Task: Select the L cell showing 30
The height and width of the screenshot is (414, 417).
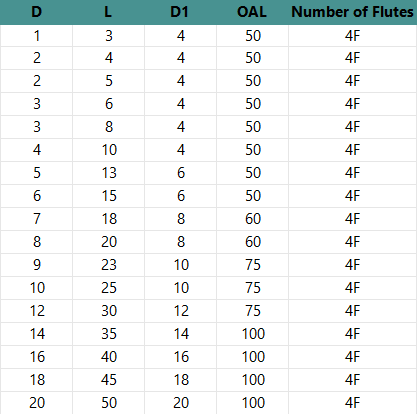Action: pyautogui.click(x=108, y=311)
